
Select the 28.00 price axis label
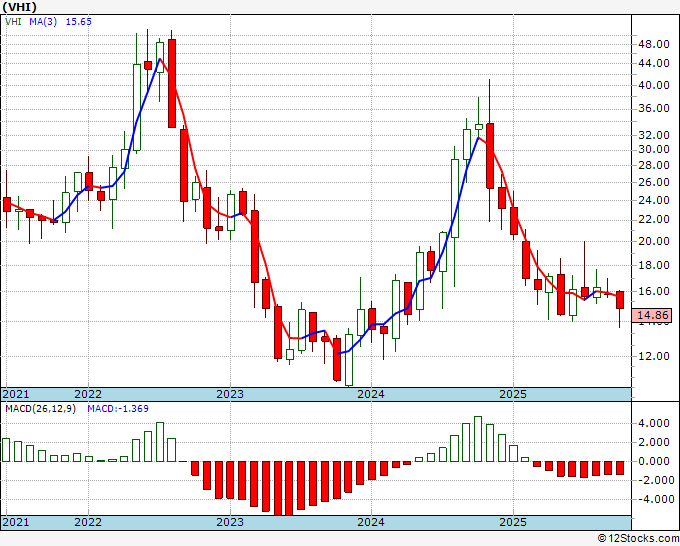(x=654, y=165)
